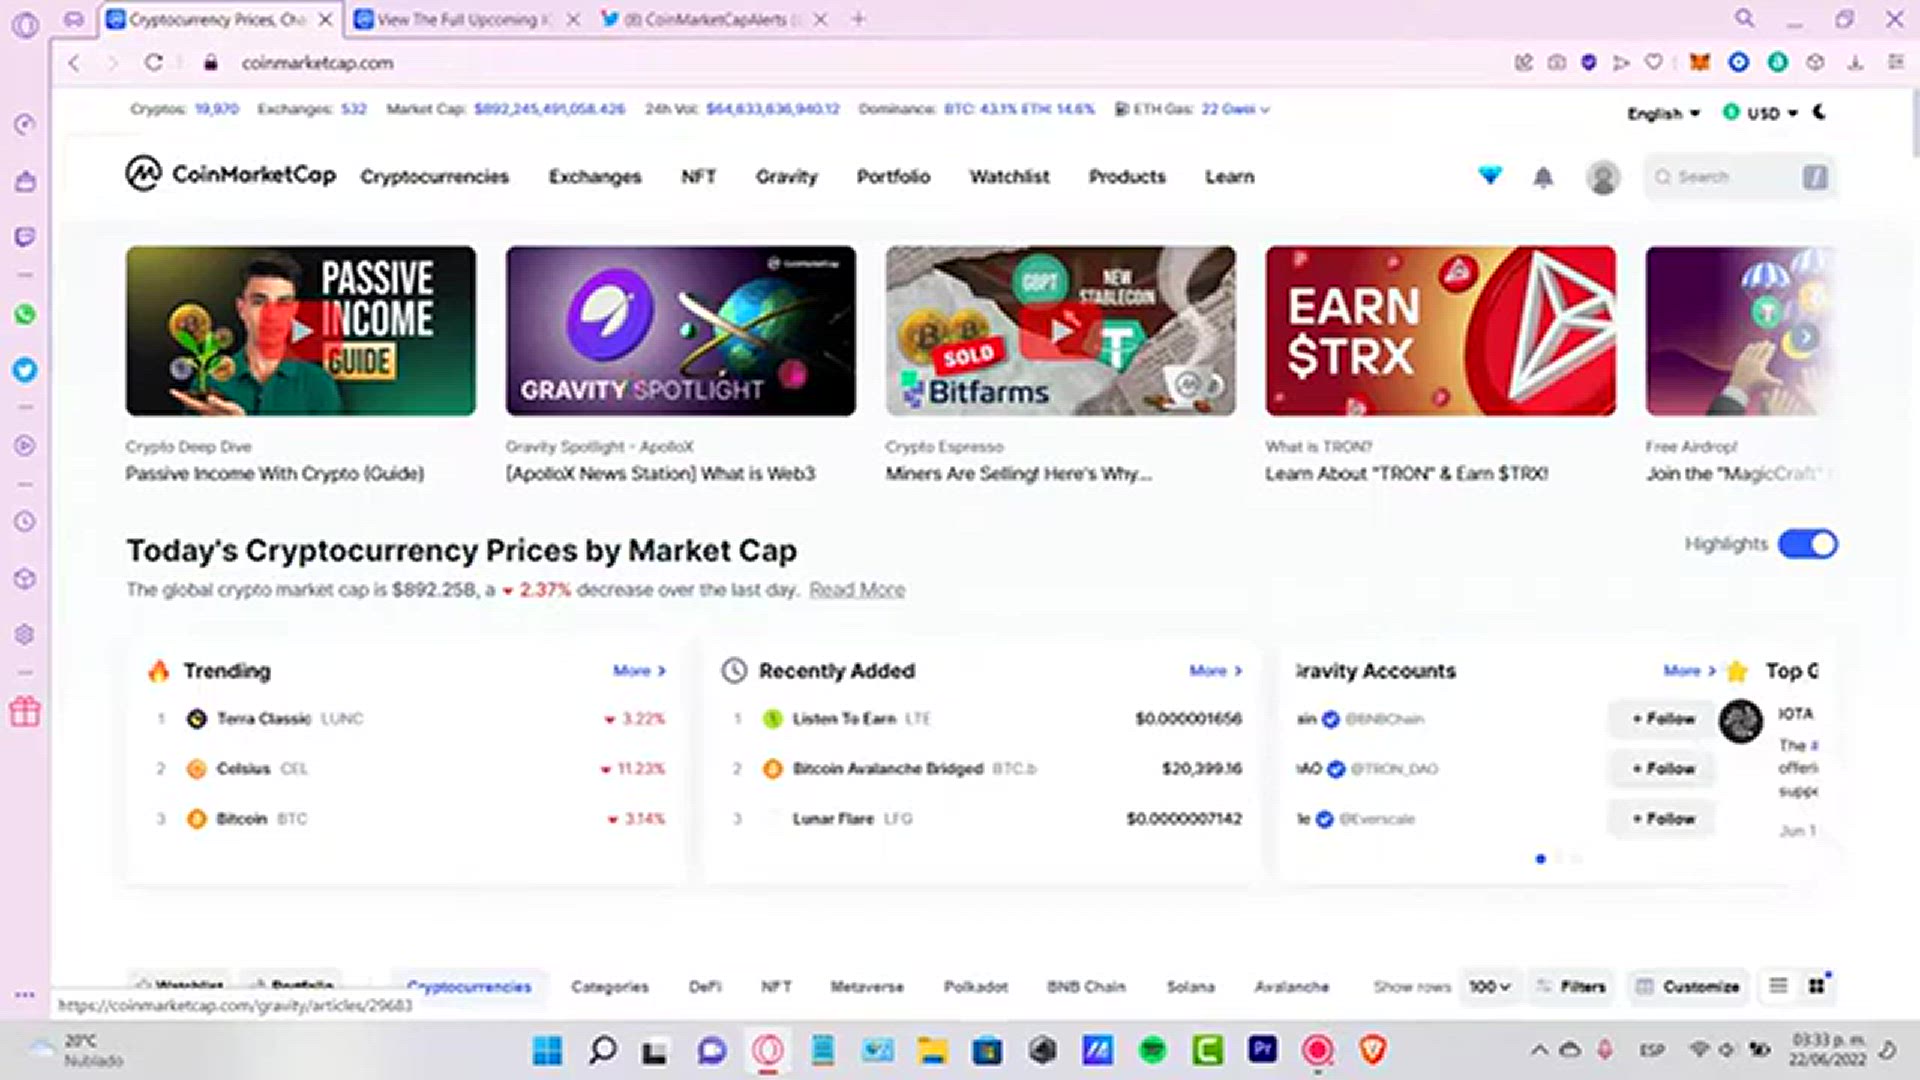Open a new browser tab
The image size is (1920, 1080).
pos(858,19)
